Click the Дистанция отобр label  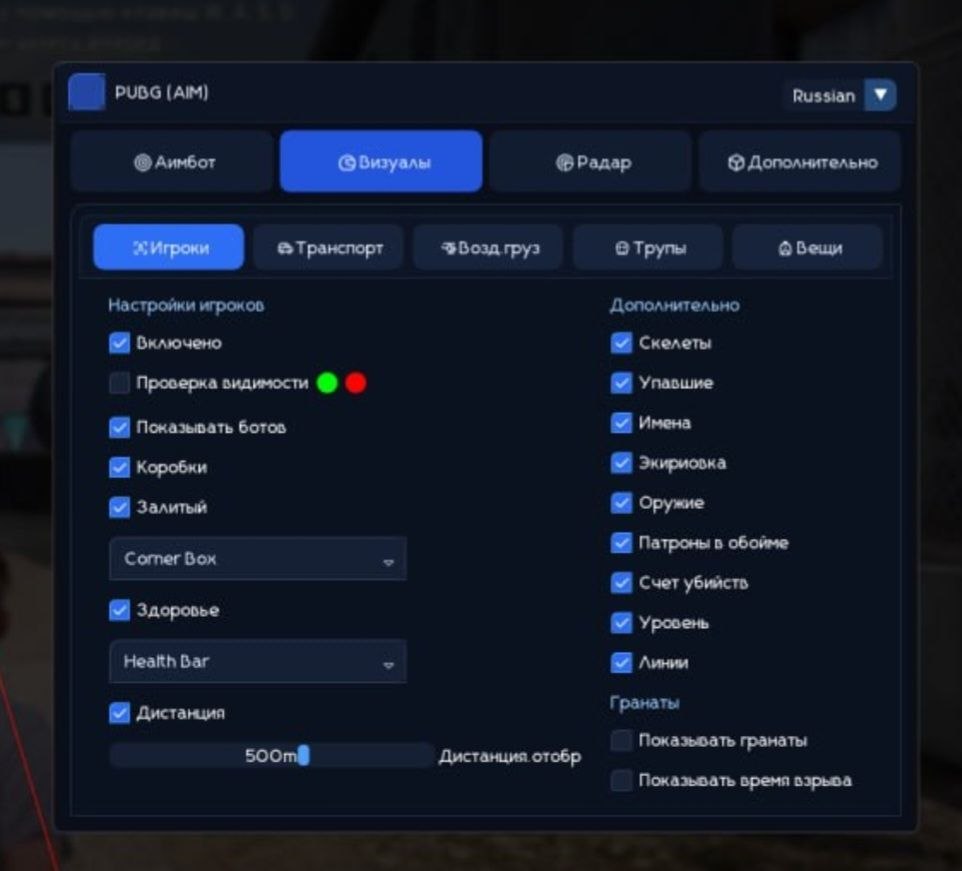510,756
